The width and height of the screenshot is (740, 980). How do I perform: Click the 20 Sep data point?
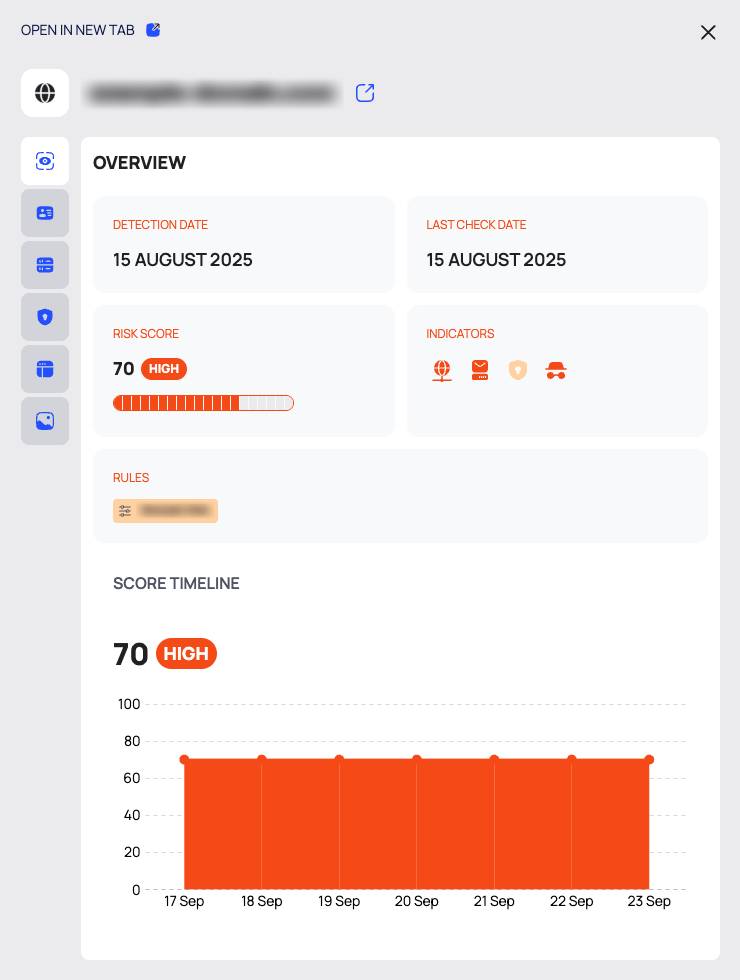pos(417,759)
